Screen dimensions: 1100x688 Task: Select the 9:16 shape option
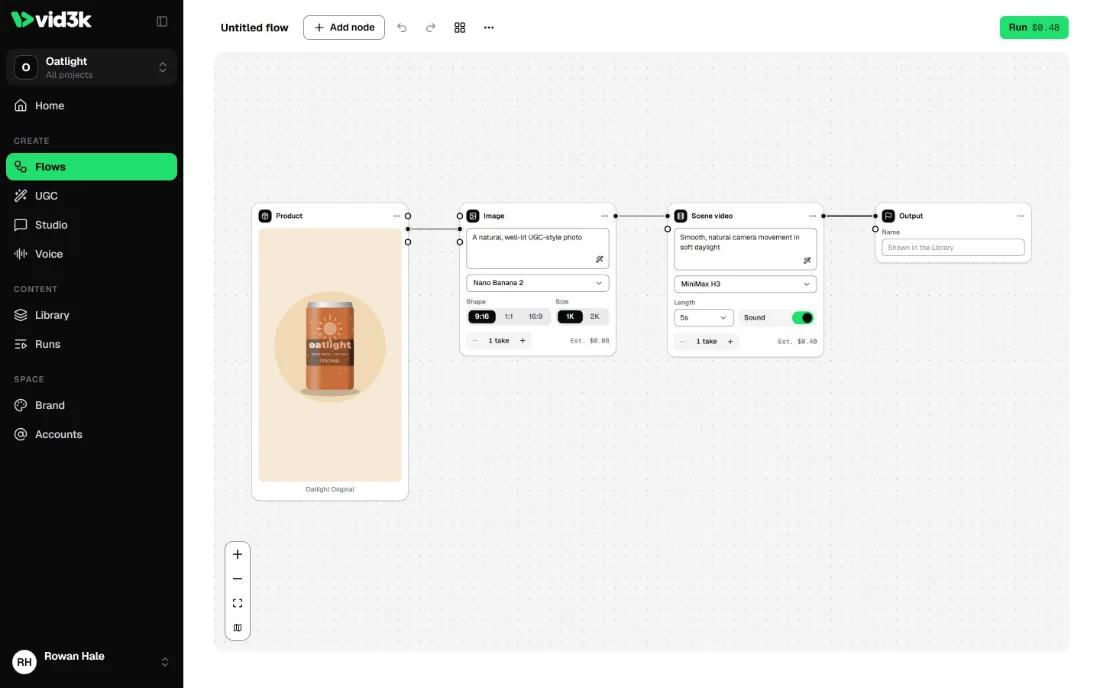tap(482, 317)
